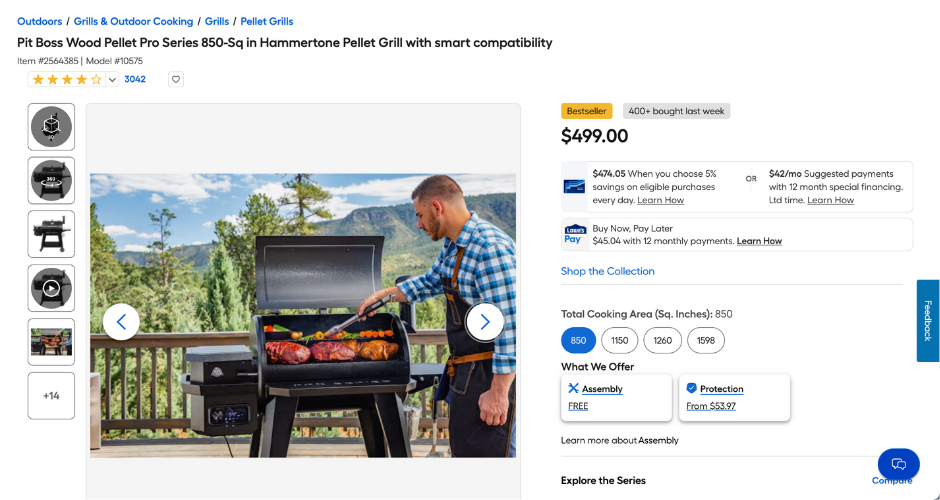Open the chat bubble button
The width and height of the screenshot is (940, 500).
point(898,464)
